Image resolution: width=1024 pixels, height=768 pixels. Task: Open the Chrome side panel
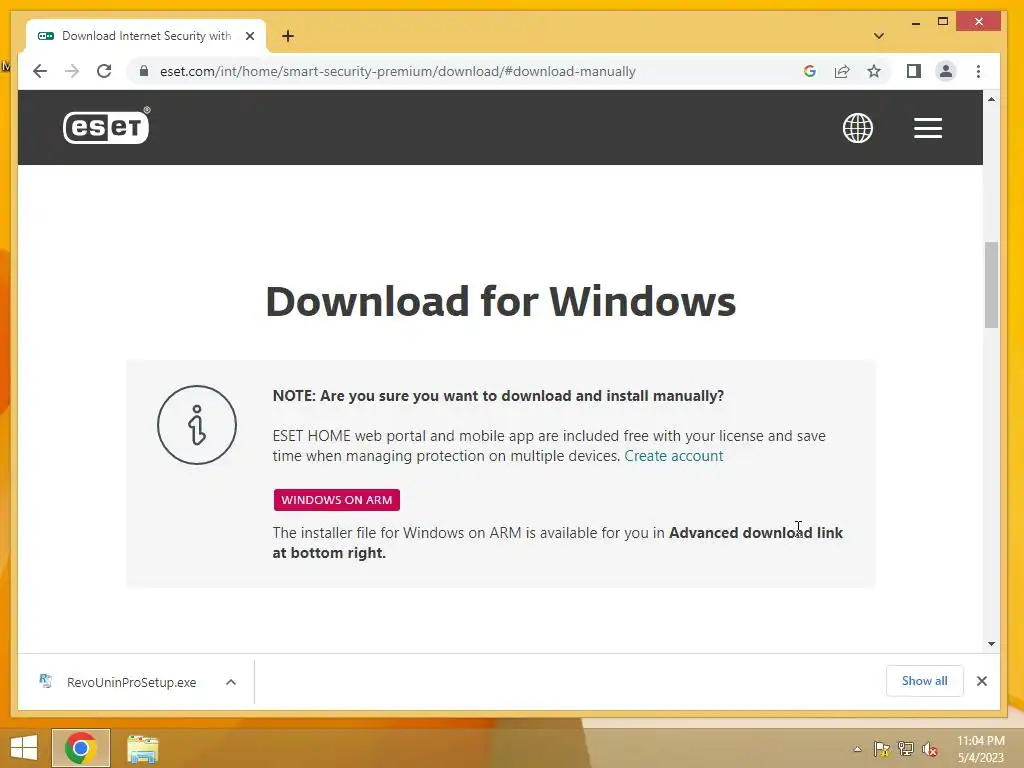pyautogui.click(x=914, y=71)
